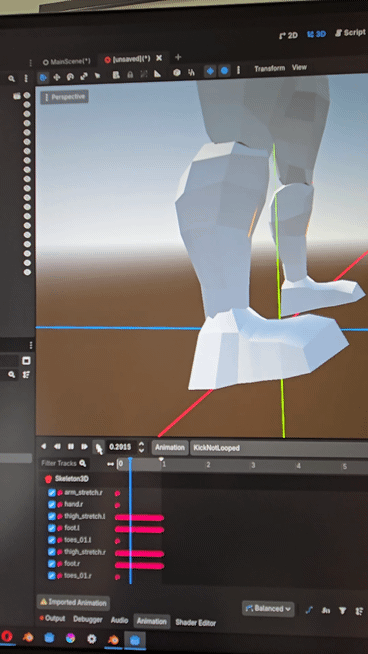Viewport: 368px width, 654px height.
Task: Click the animation time stepper arrows
Action: [x=141, y=448]
